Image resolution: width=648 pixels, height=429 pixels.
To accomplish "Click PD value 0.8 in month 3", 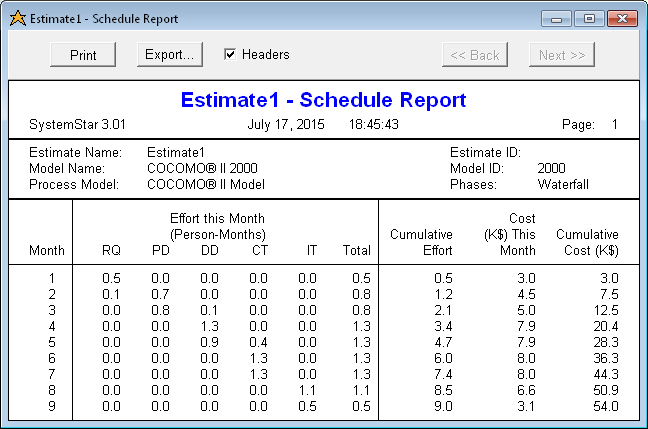I will coord(160,310).
